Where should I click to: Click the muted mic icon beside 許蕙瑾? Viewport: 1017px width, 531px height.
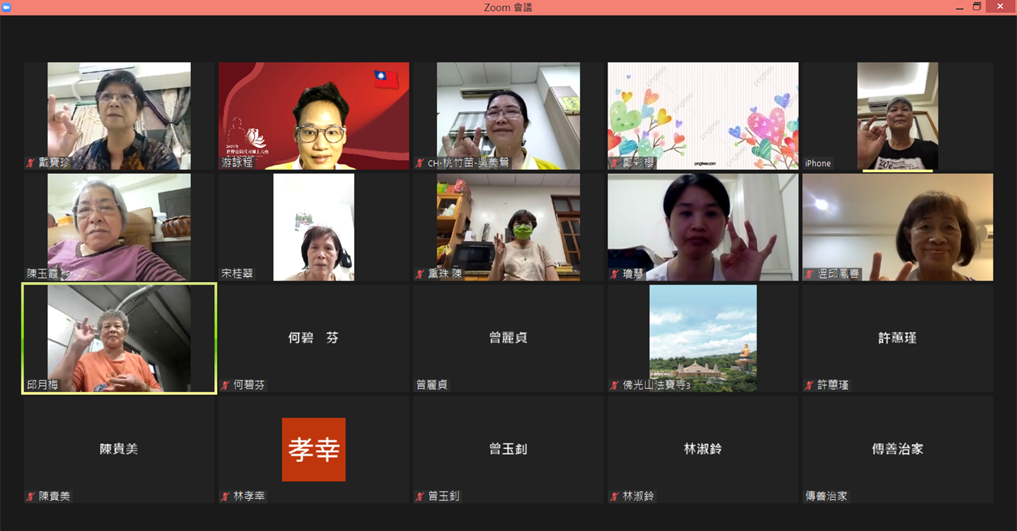coord(809,385)
